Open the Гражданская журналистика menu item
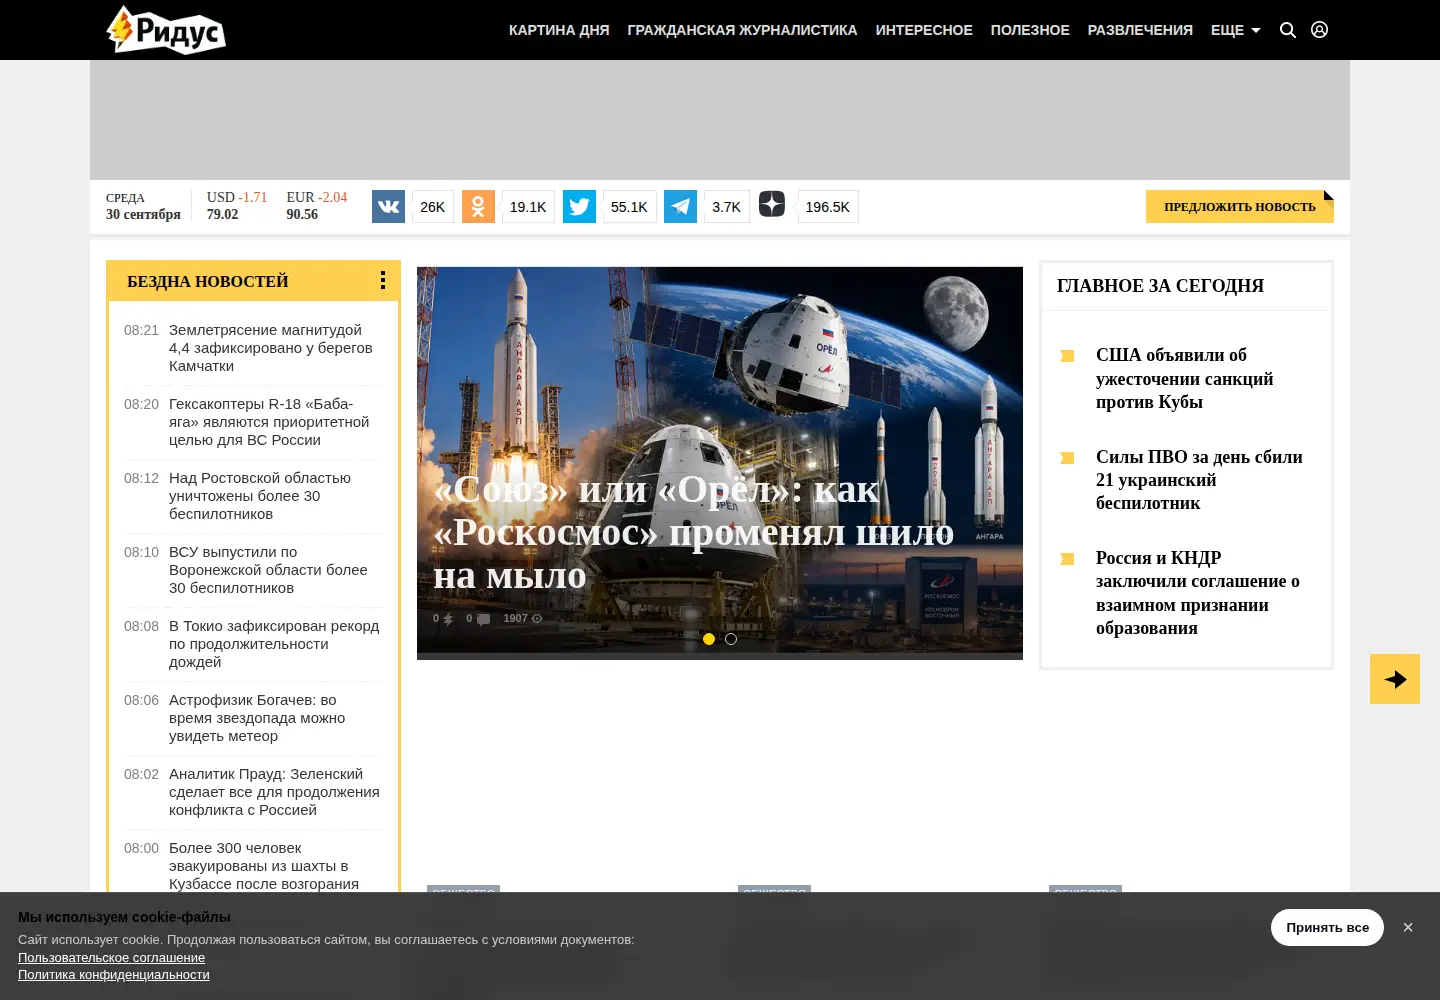This screenshot has height=1000, width=1440. tap(742, 30)
